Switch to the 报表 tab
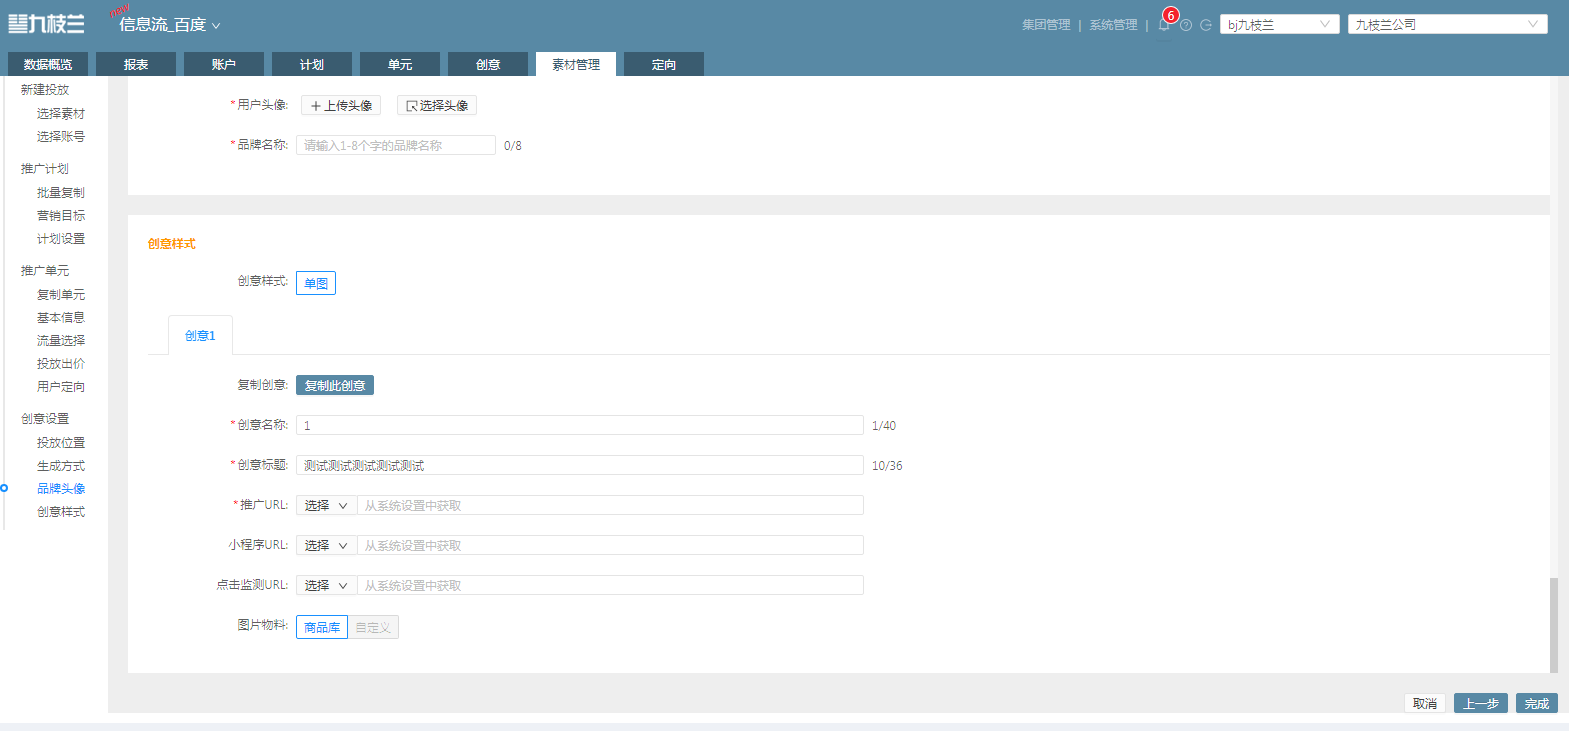1569x731 pixels. [136, 64]
